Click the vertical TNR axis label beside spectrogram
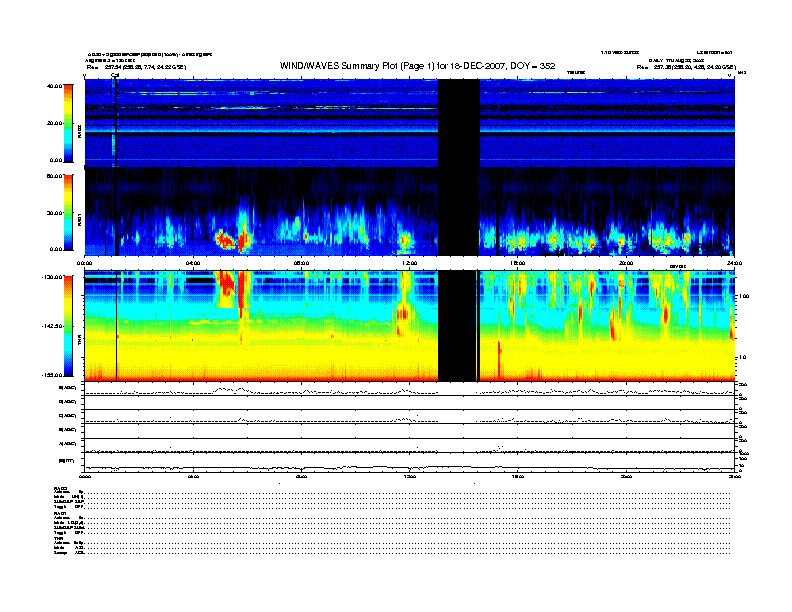The image size is (792, 612). point(79,342)
